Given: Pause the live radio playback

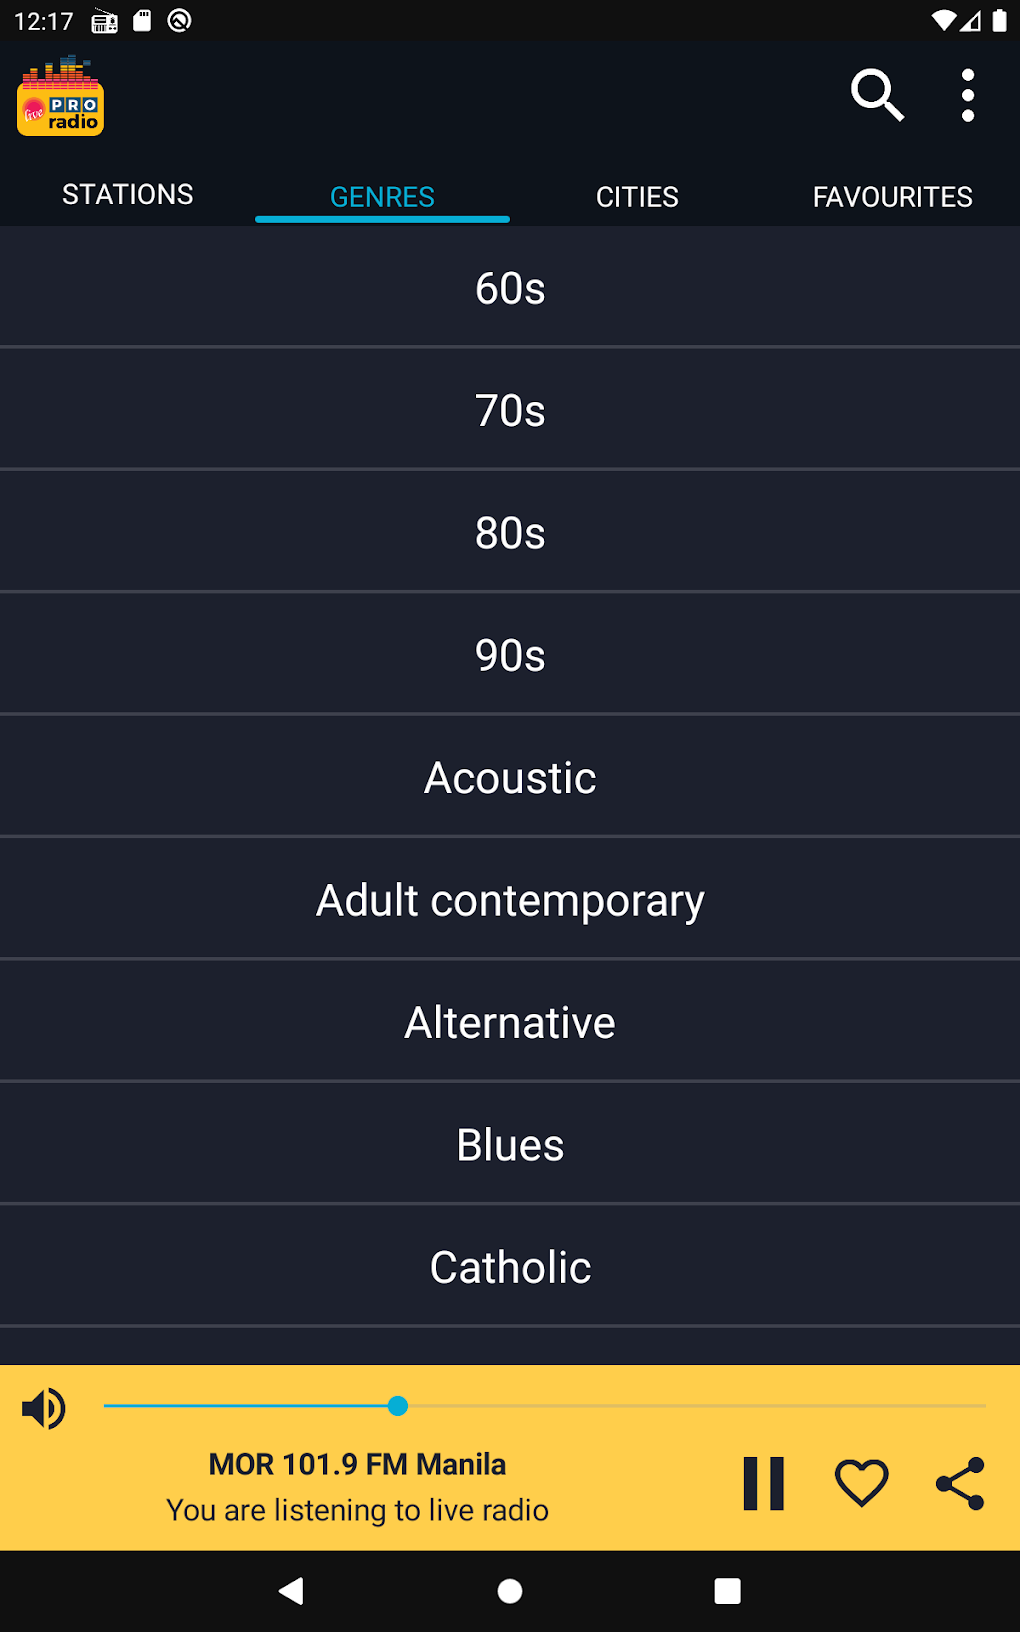Looking at the screenshot, I should [764, 1482].
